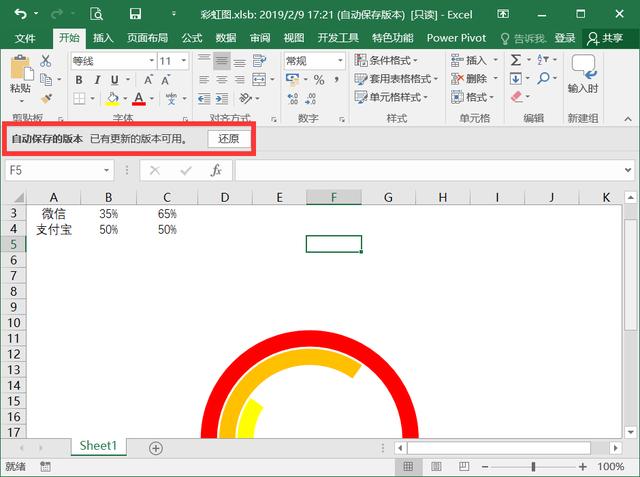Open the font name dropdown
This screenshot has width=640, height=477.
[x=151, y=61]
